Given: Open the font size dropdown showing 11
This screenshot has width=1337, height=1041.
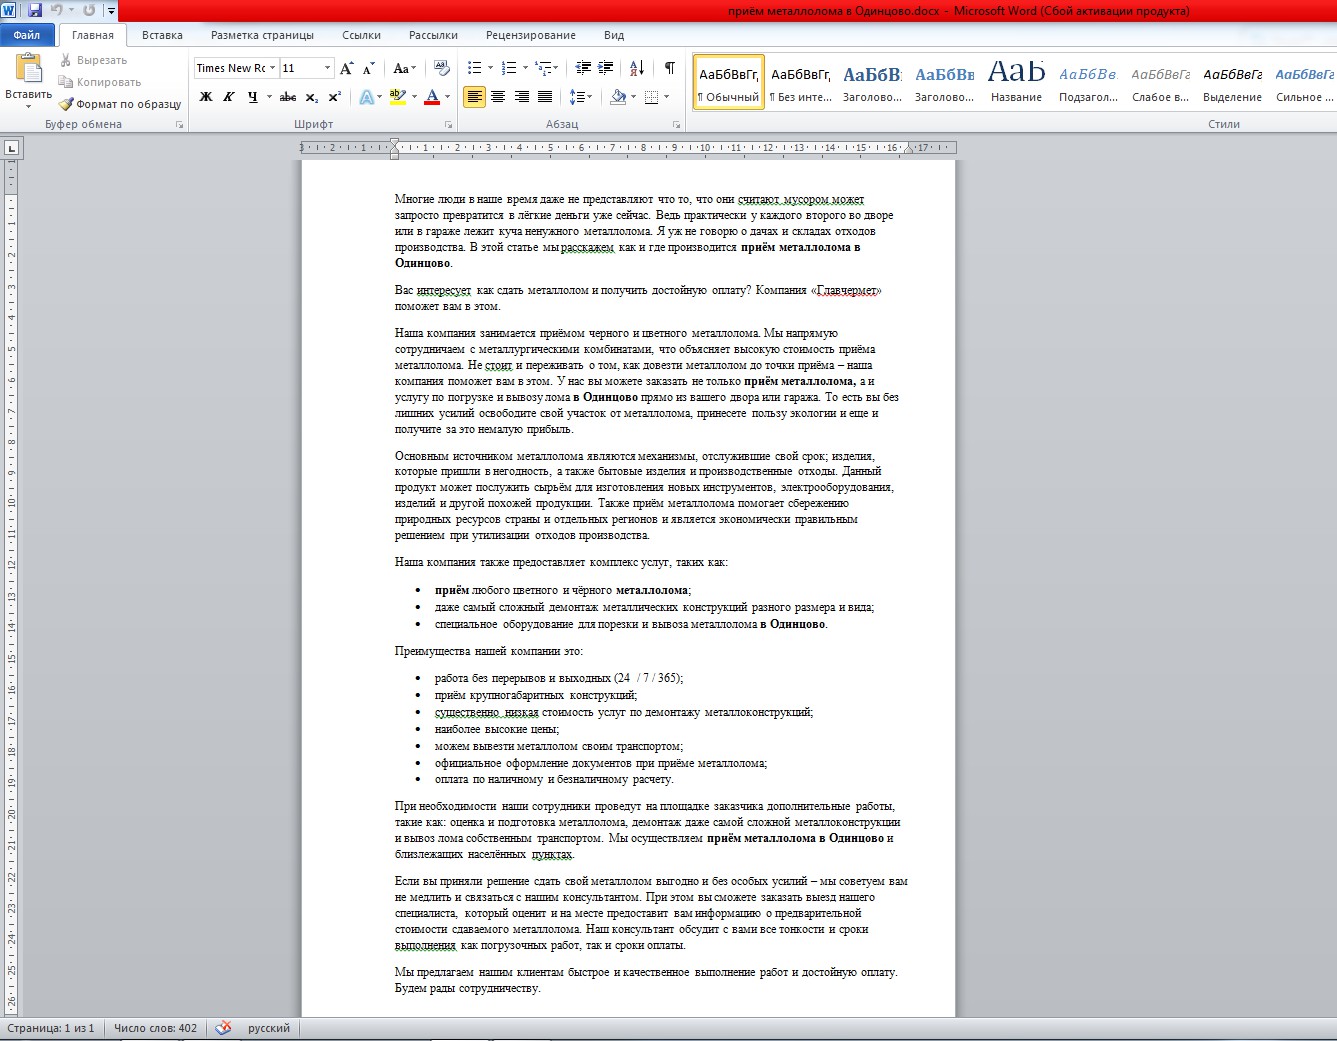Looking at the screenshot, I should (x=327, y=68).
